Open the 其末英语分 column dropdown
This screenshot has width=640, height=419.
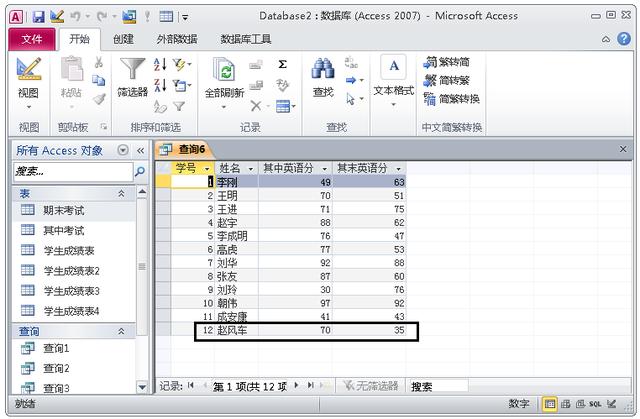point(398,168)
